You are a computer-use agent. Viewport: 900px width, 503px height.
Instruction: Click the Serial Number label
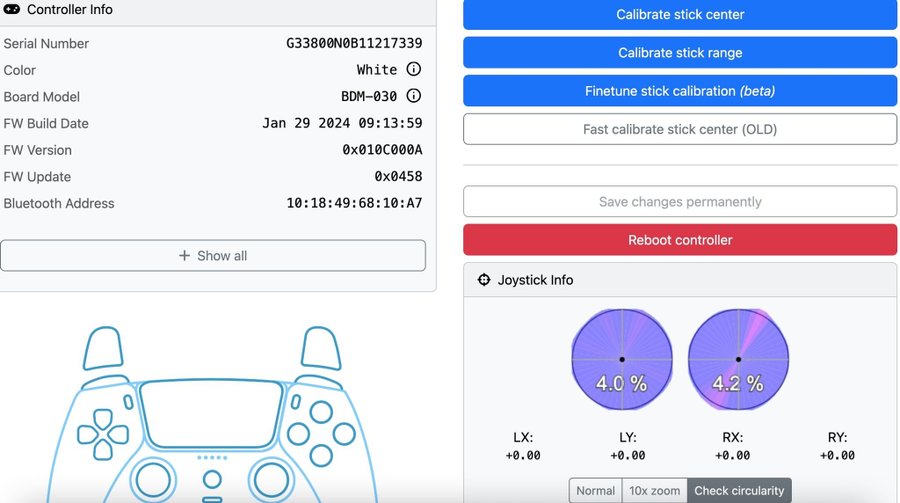click(x=46, y=44)
